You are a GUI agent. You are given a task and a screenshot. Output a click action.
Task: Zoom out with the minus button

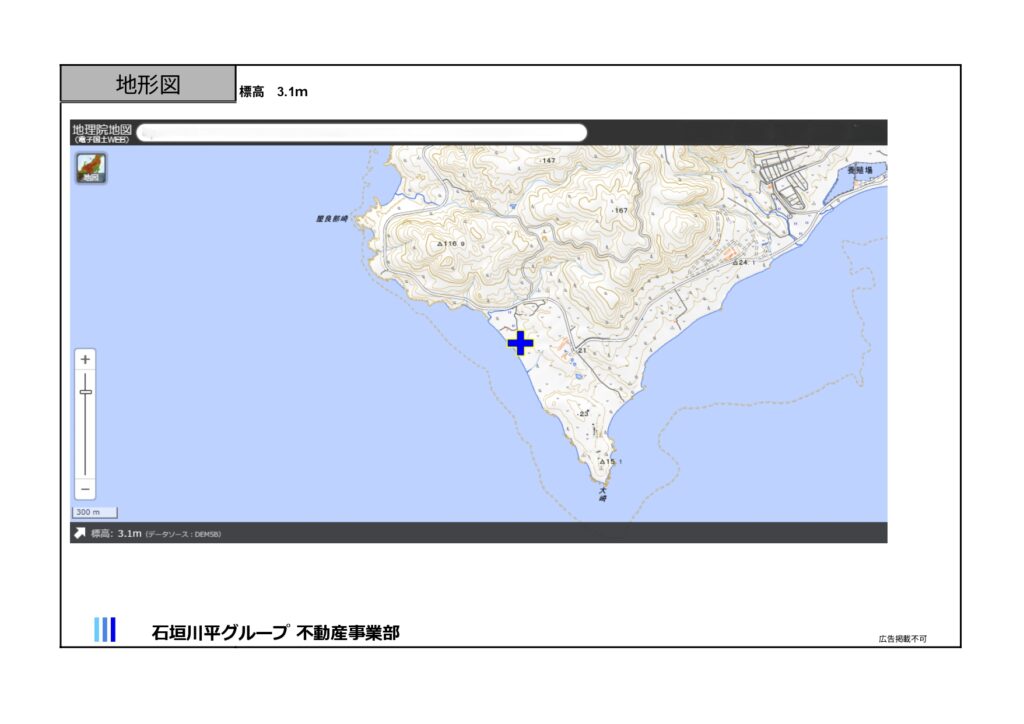pyautogui.click(x=85, y=489)
